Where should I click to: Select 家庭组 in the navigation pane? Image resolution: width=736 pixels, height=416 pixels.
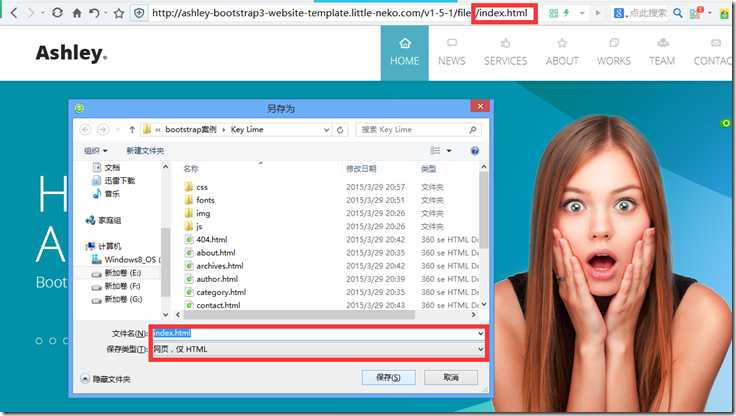(103, 220)
